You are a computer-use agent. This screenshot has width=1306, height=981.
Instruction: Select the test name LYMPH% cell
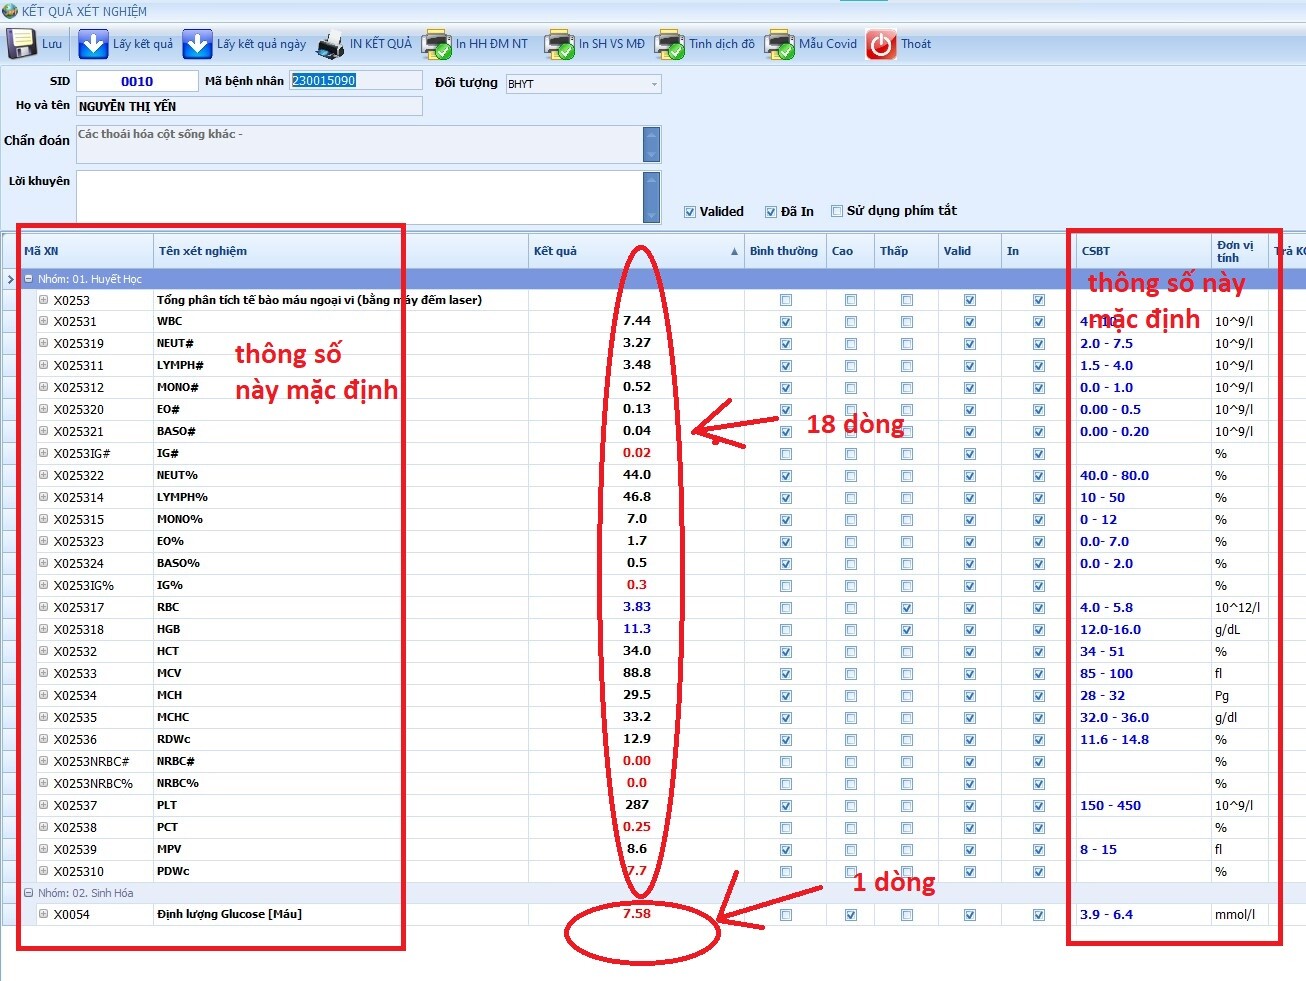(341, 497)
